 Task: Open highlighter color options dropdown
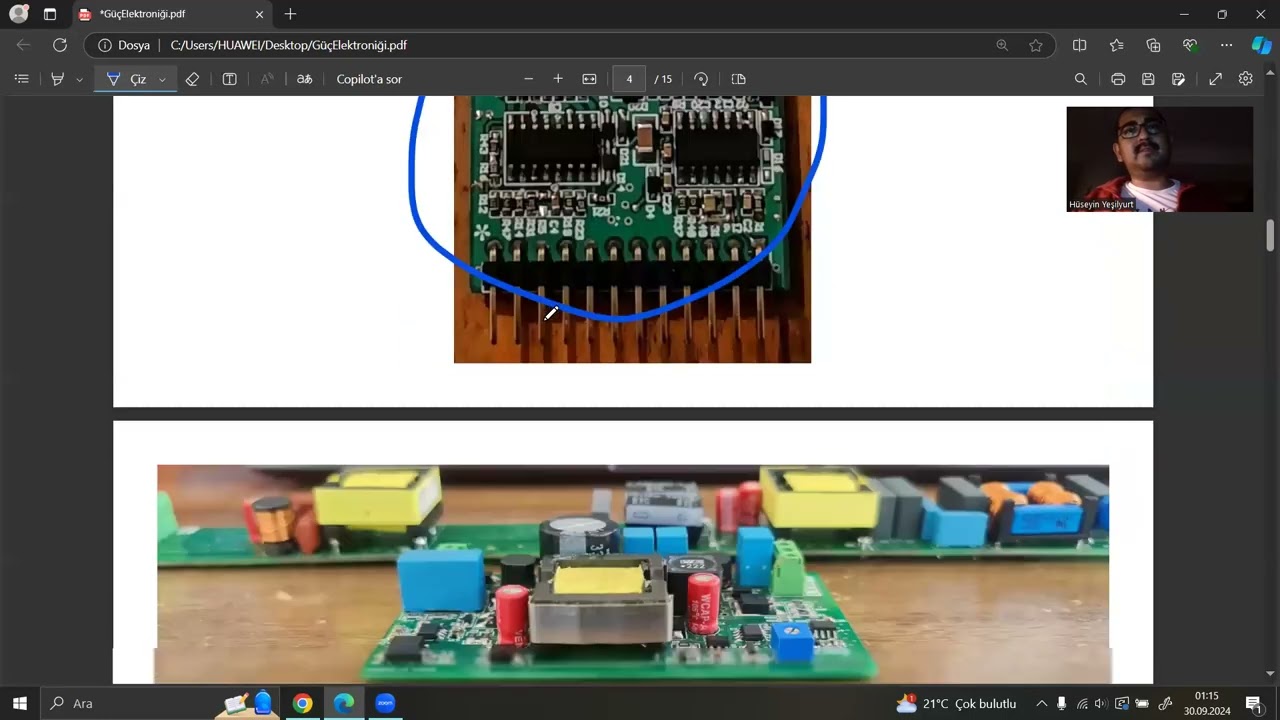click(79, 79)
